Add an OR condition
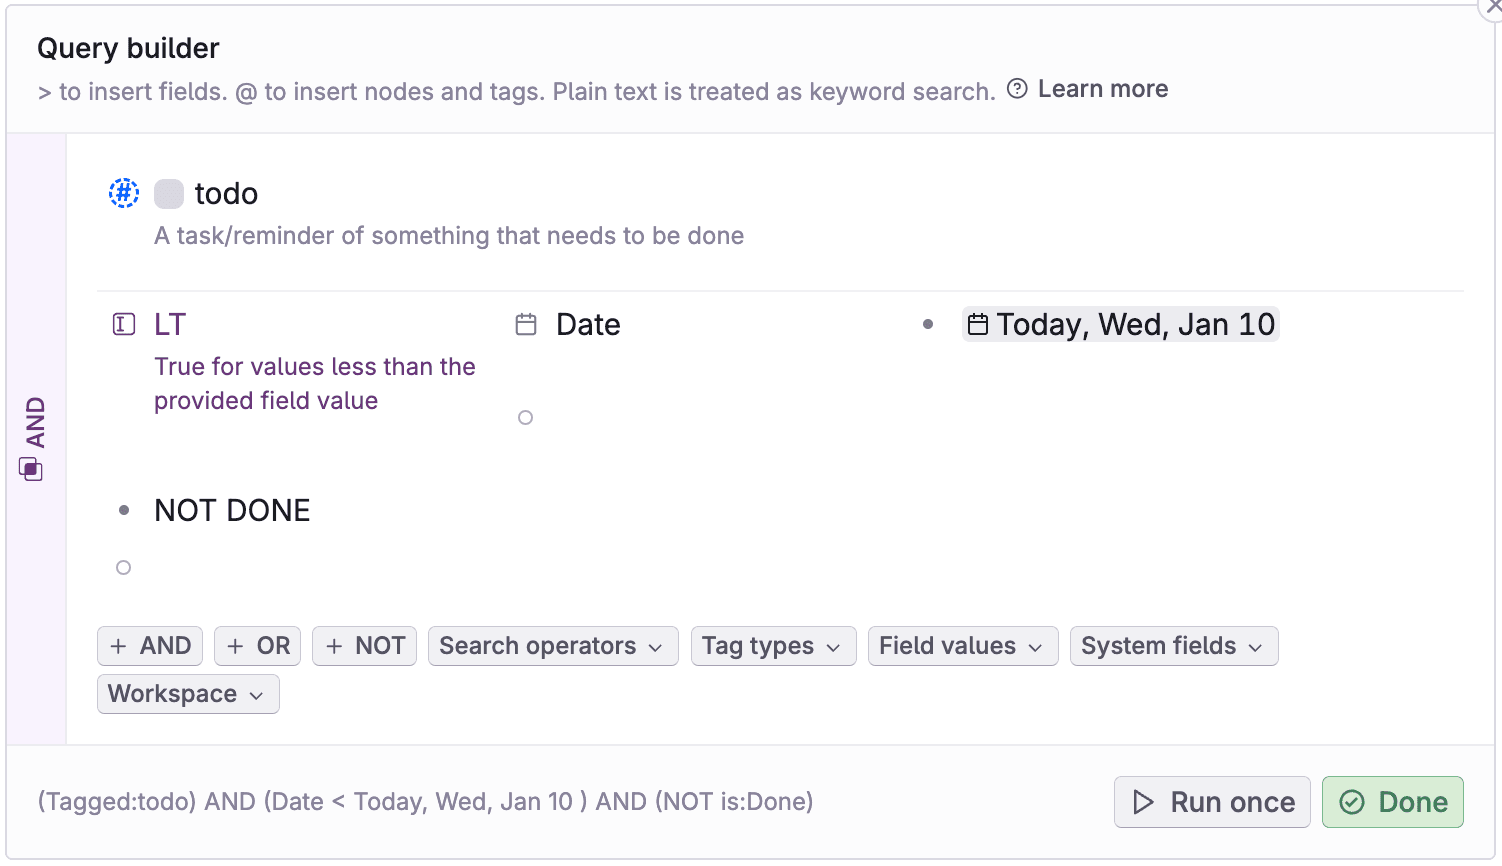The width and height of the screenshot is (1502, 866). [x=258, y=646]
